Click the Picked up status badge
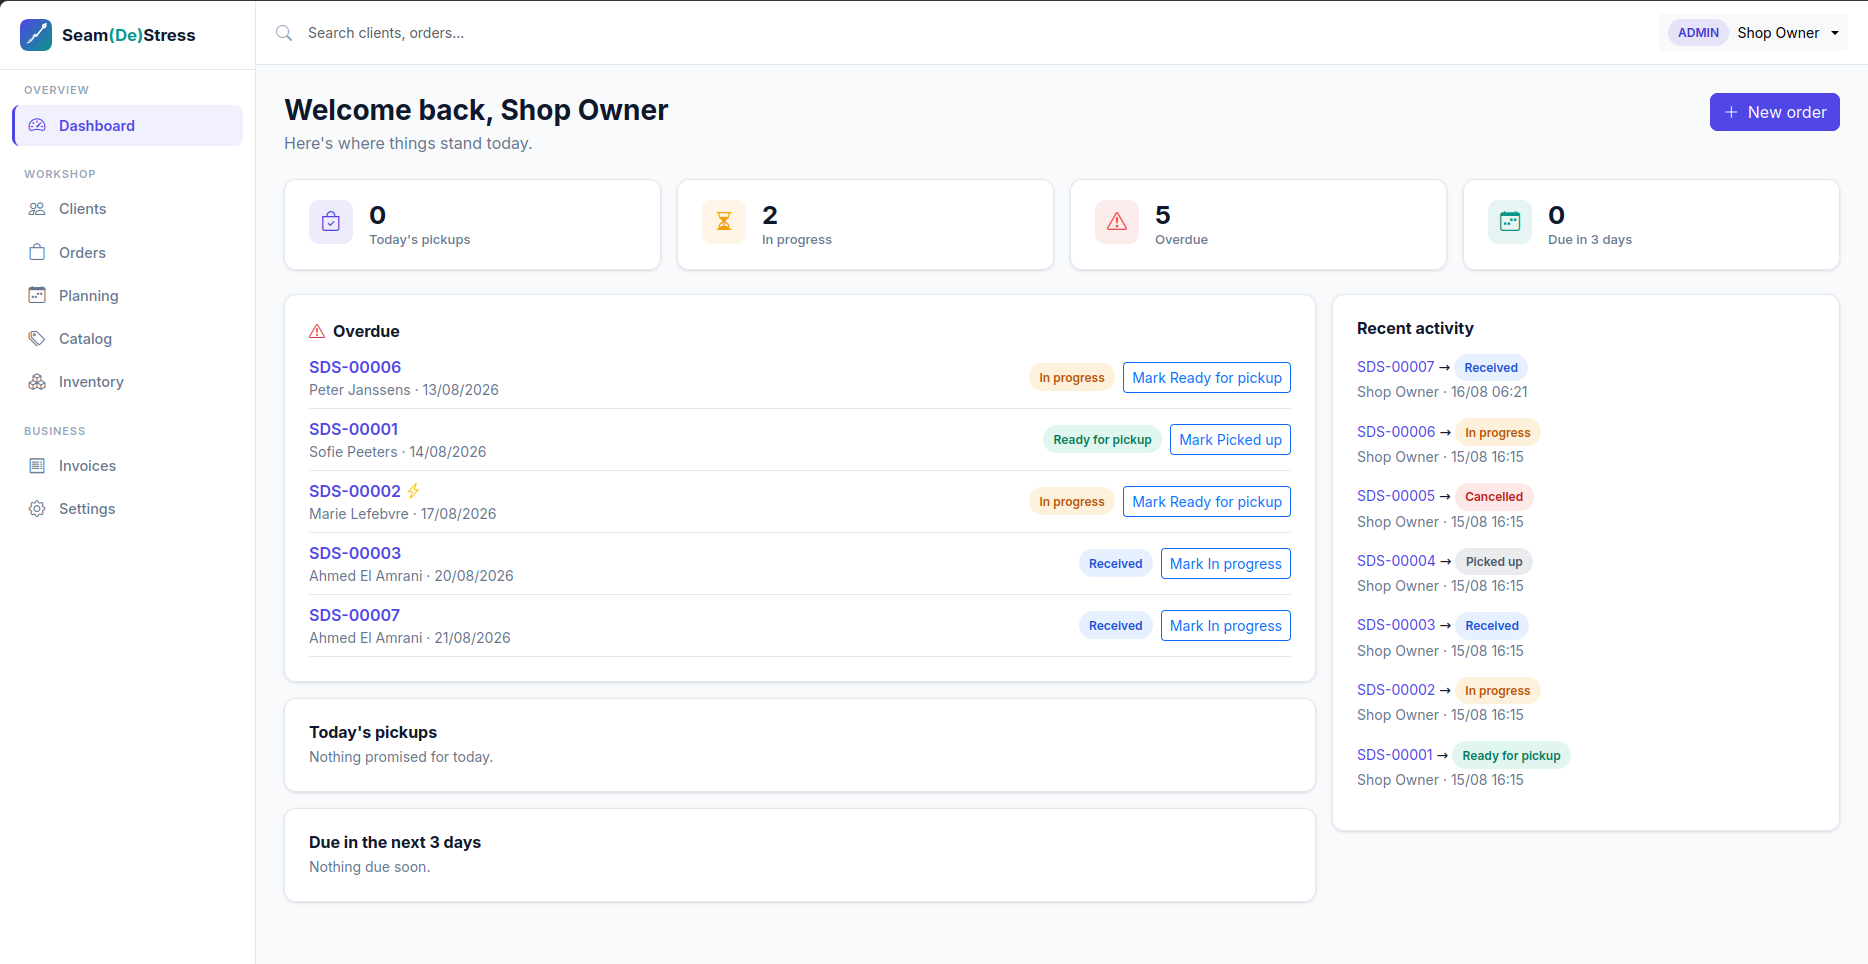Screen dimensions: 1868x964 [1494, 562]
